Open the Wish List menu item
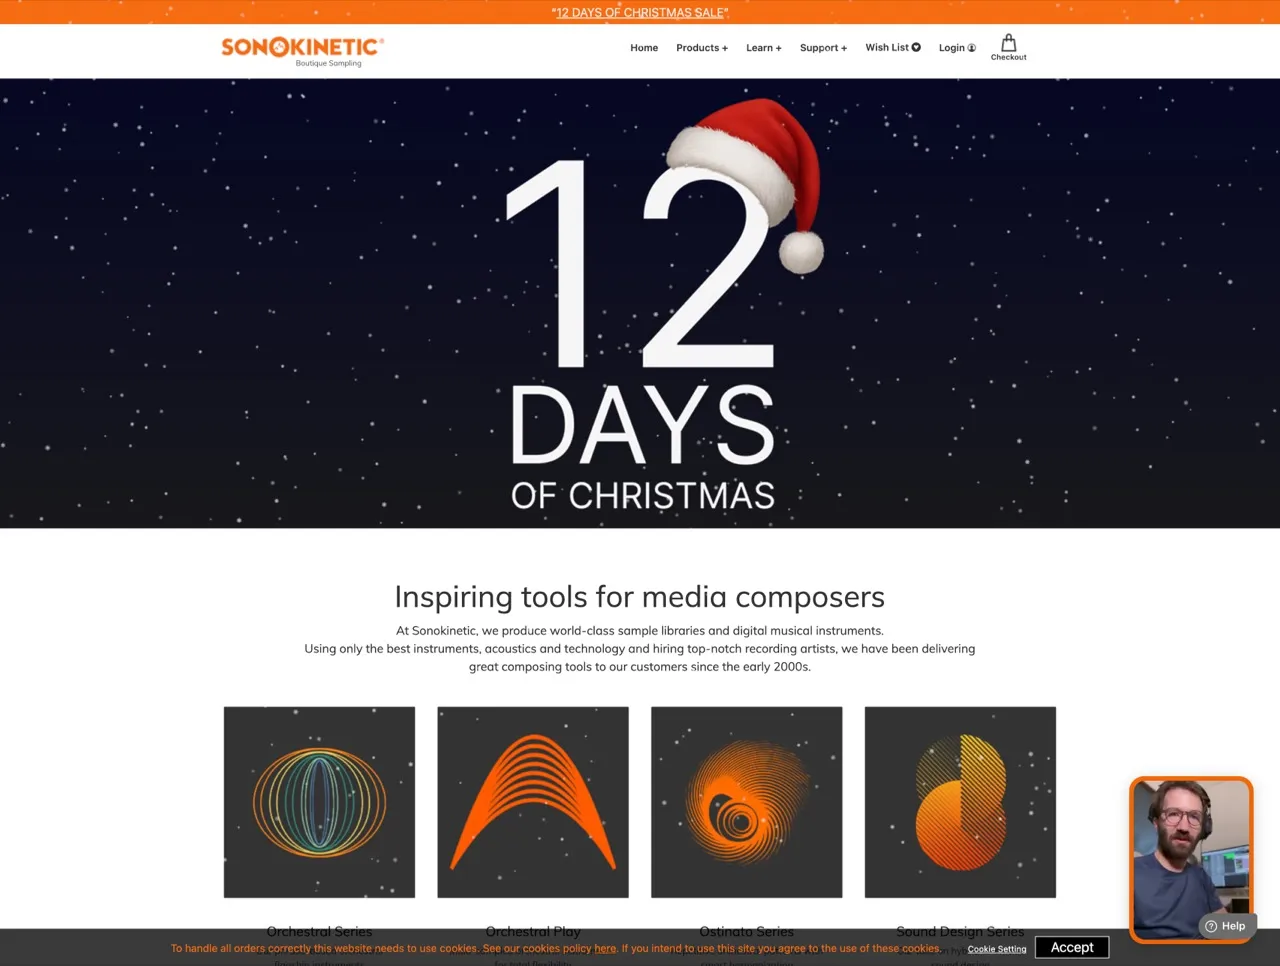 coord(888,46)
